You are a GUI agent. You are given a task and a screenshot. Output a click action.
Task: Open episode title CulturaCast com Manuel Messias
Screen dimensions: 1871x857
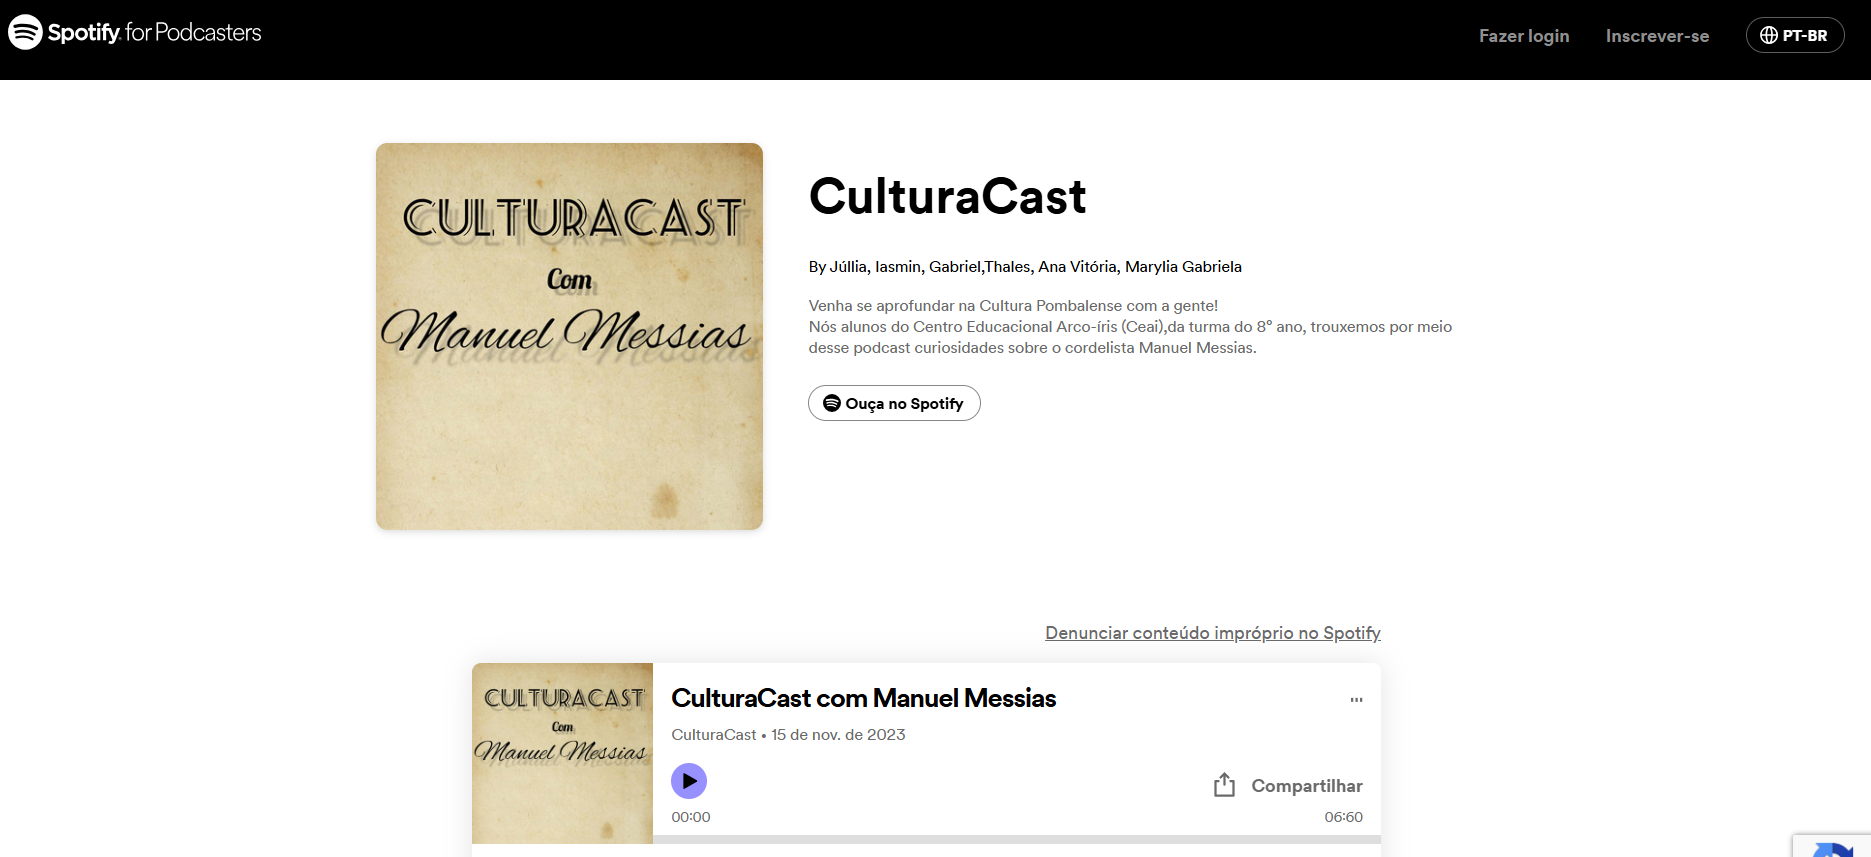[x=863, y=698]
